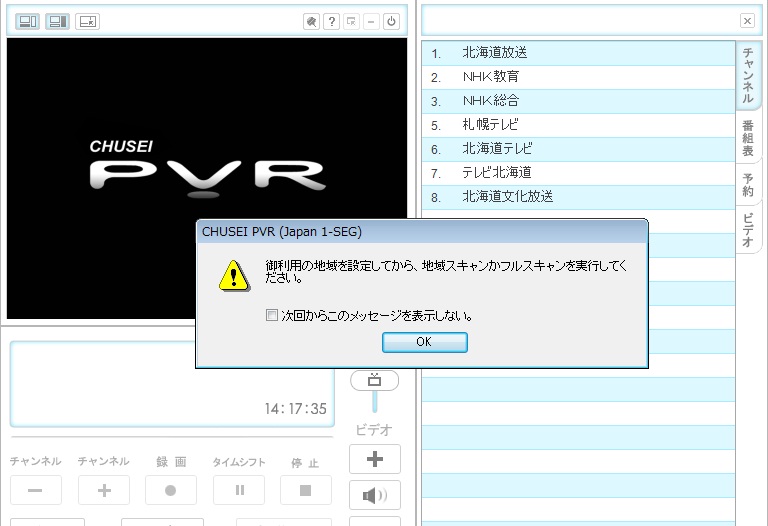Image resolution: width=768 pixels, height=526 pixels.
Task: Open settings via the tools brush icon
Action: tap(312, 22)
